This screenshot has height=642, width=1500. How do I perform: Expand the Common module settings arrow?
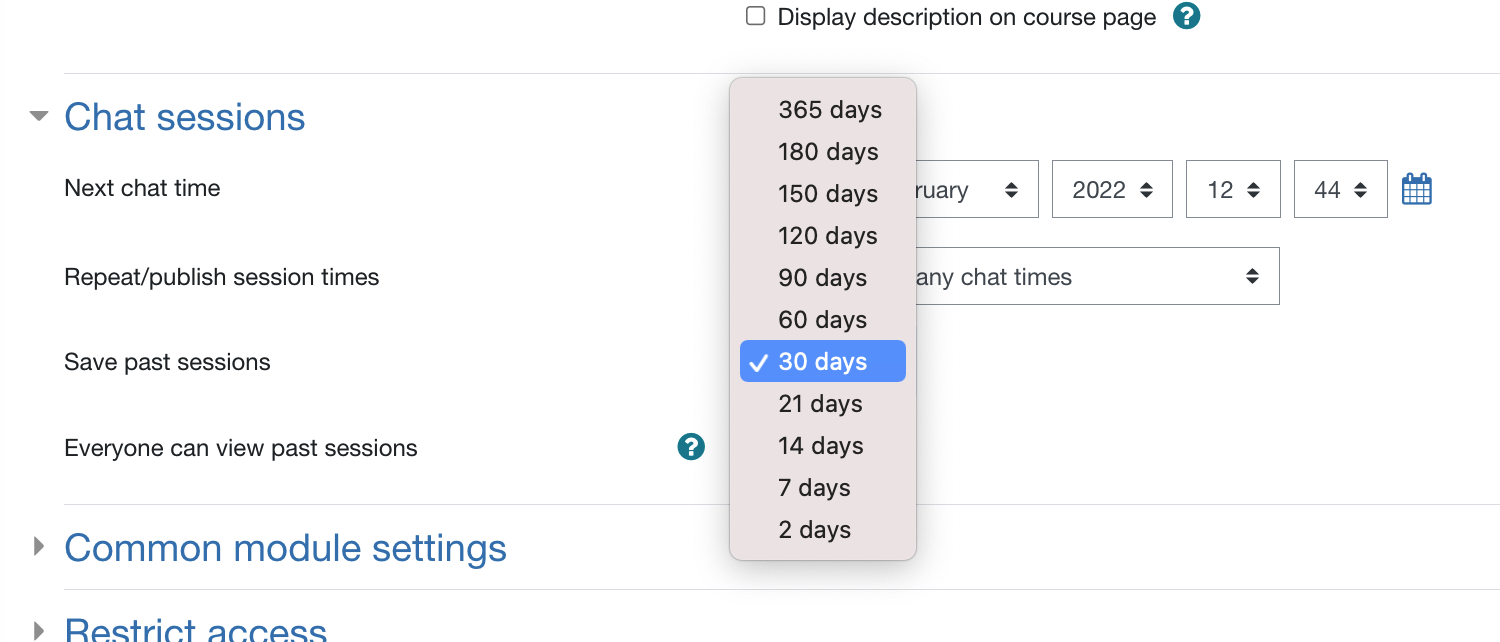tap(39, 546)
